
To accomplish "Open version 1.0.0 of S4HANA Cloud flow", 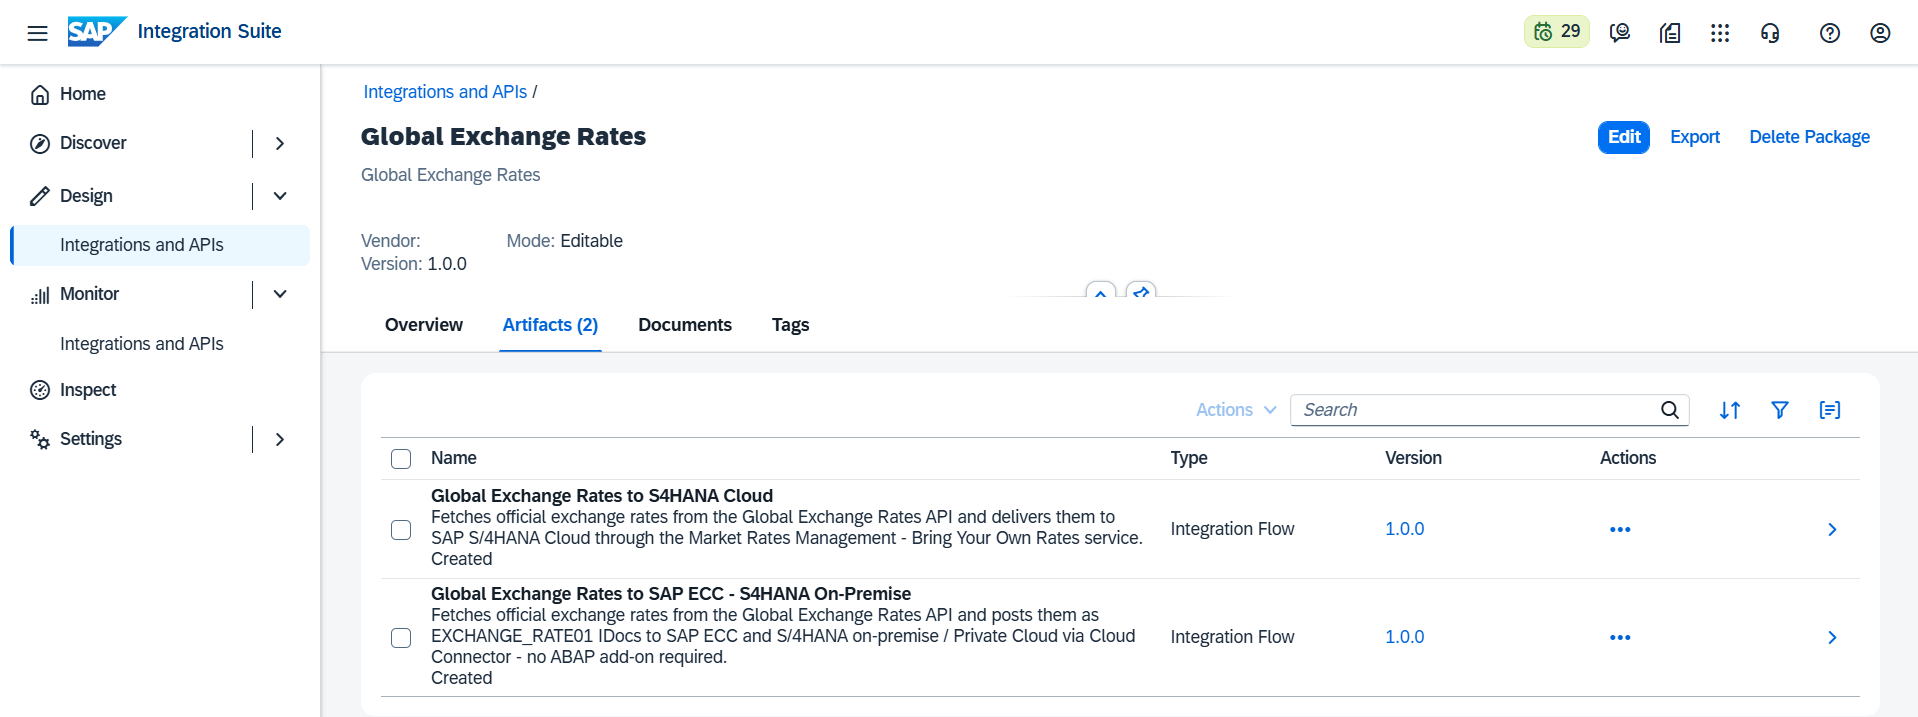I will (x=1404, y=529).
